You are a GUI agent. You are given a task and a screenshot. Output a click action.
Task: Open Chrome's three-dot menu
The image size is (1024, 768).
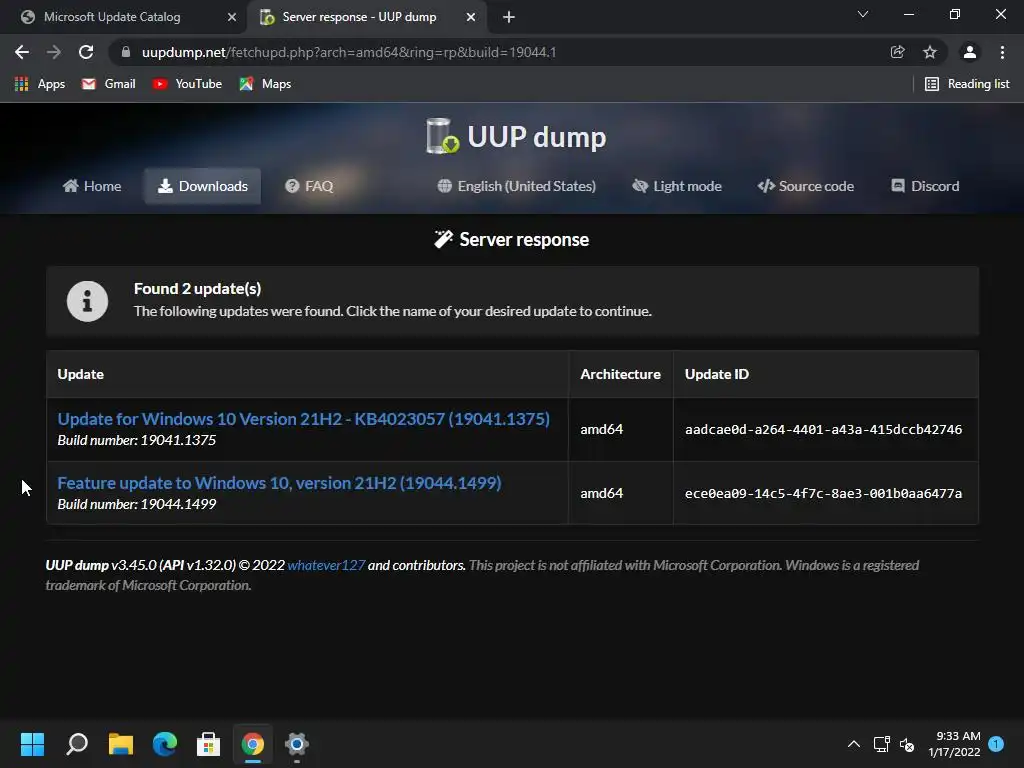pos(1002,52)
